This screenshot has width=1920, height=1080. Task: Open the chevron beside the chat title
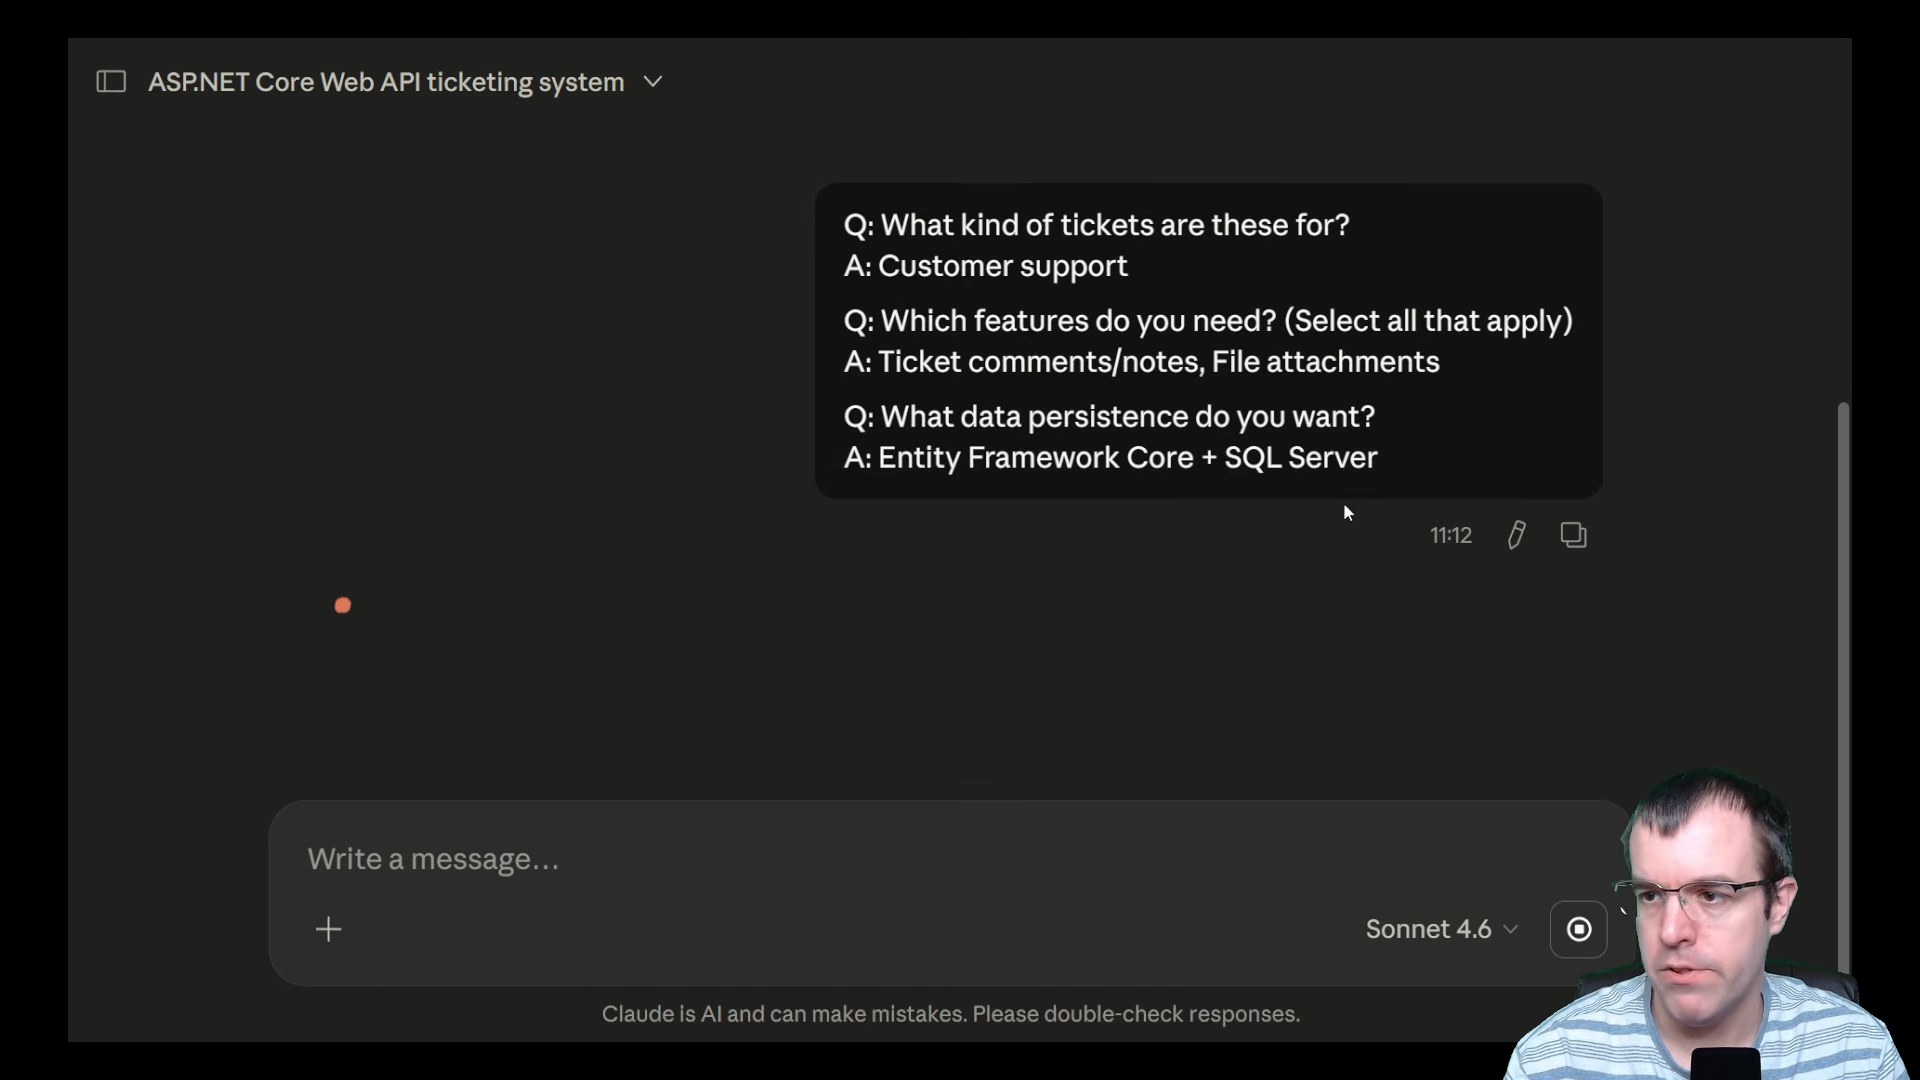pyautogui.click(x=653, y=82)
